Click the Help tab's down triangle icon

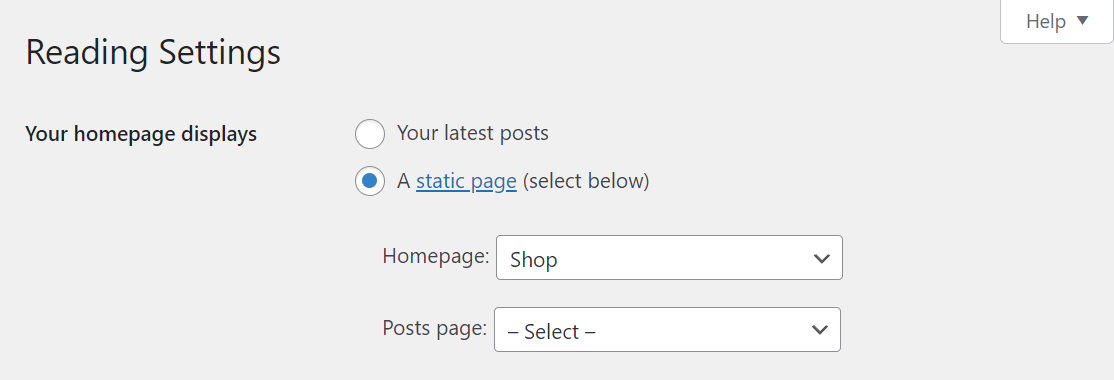(1082, 21)
